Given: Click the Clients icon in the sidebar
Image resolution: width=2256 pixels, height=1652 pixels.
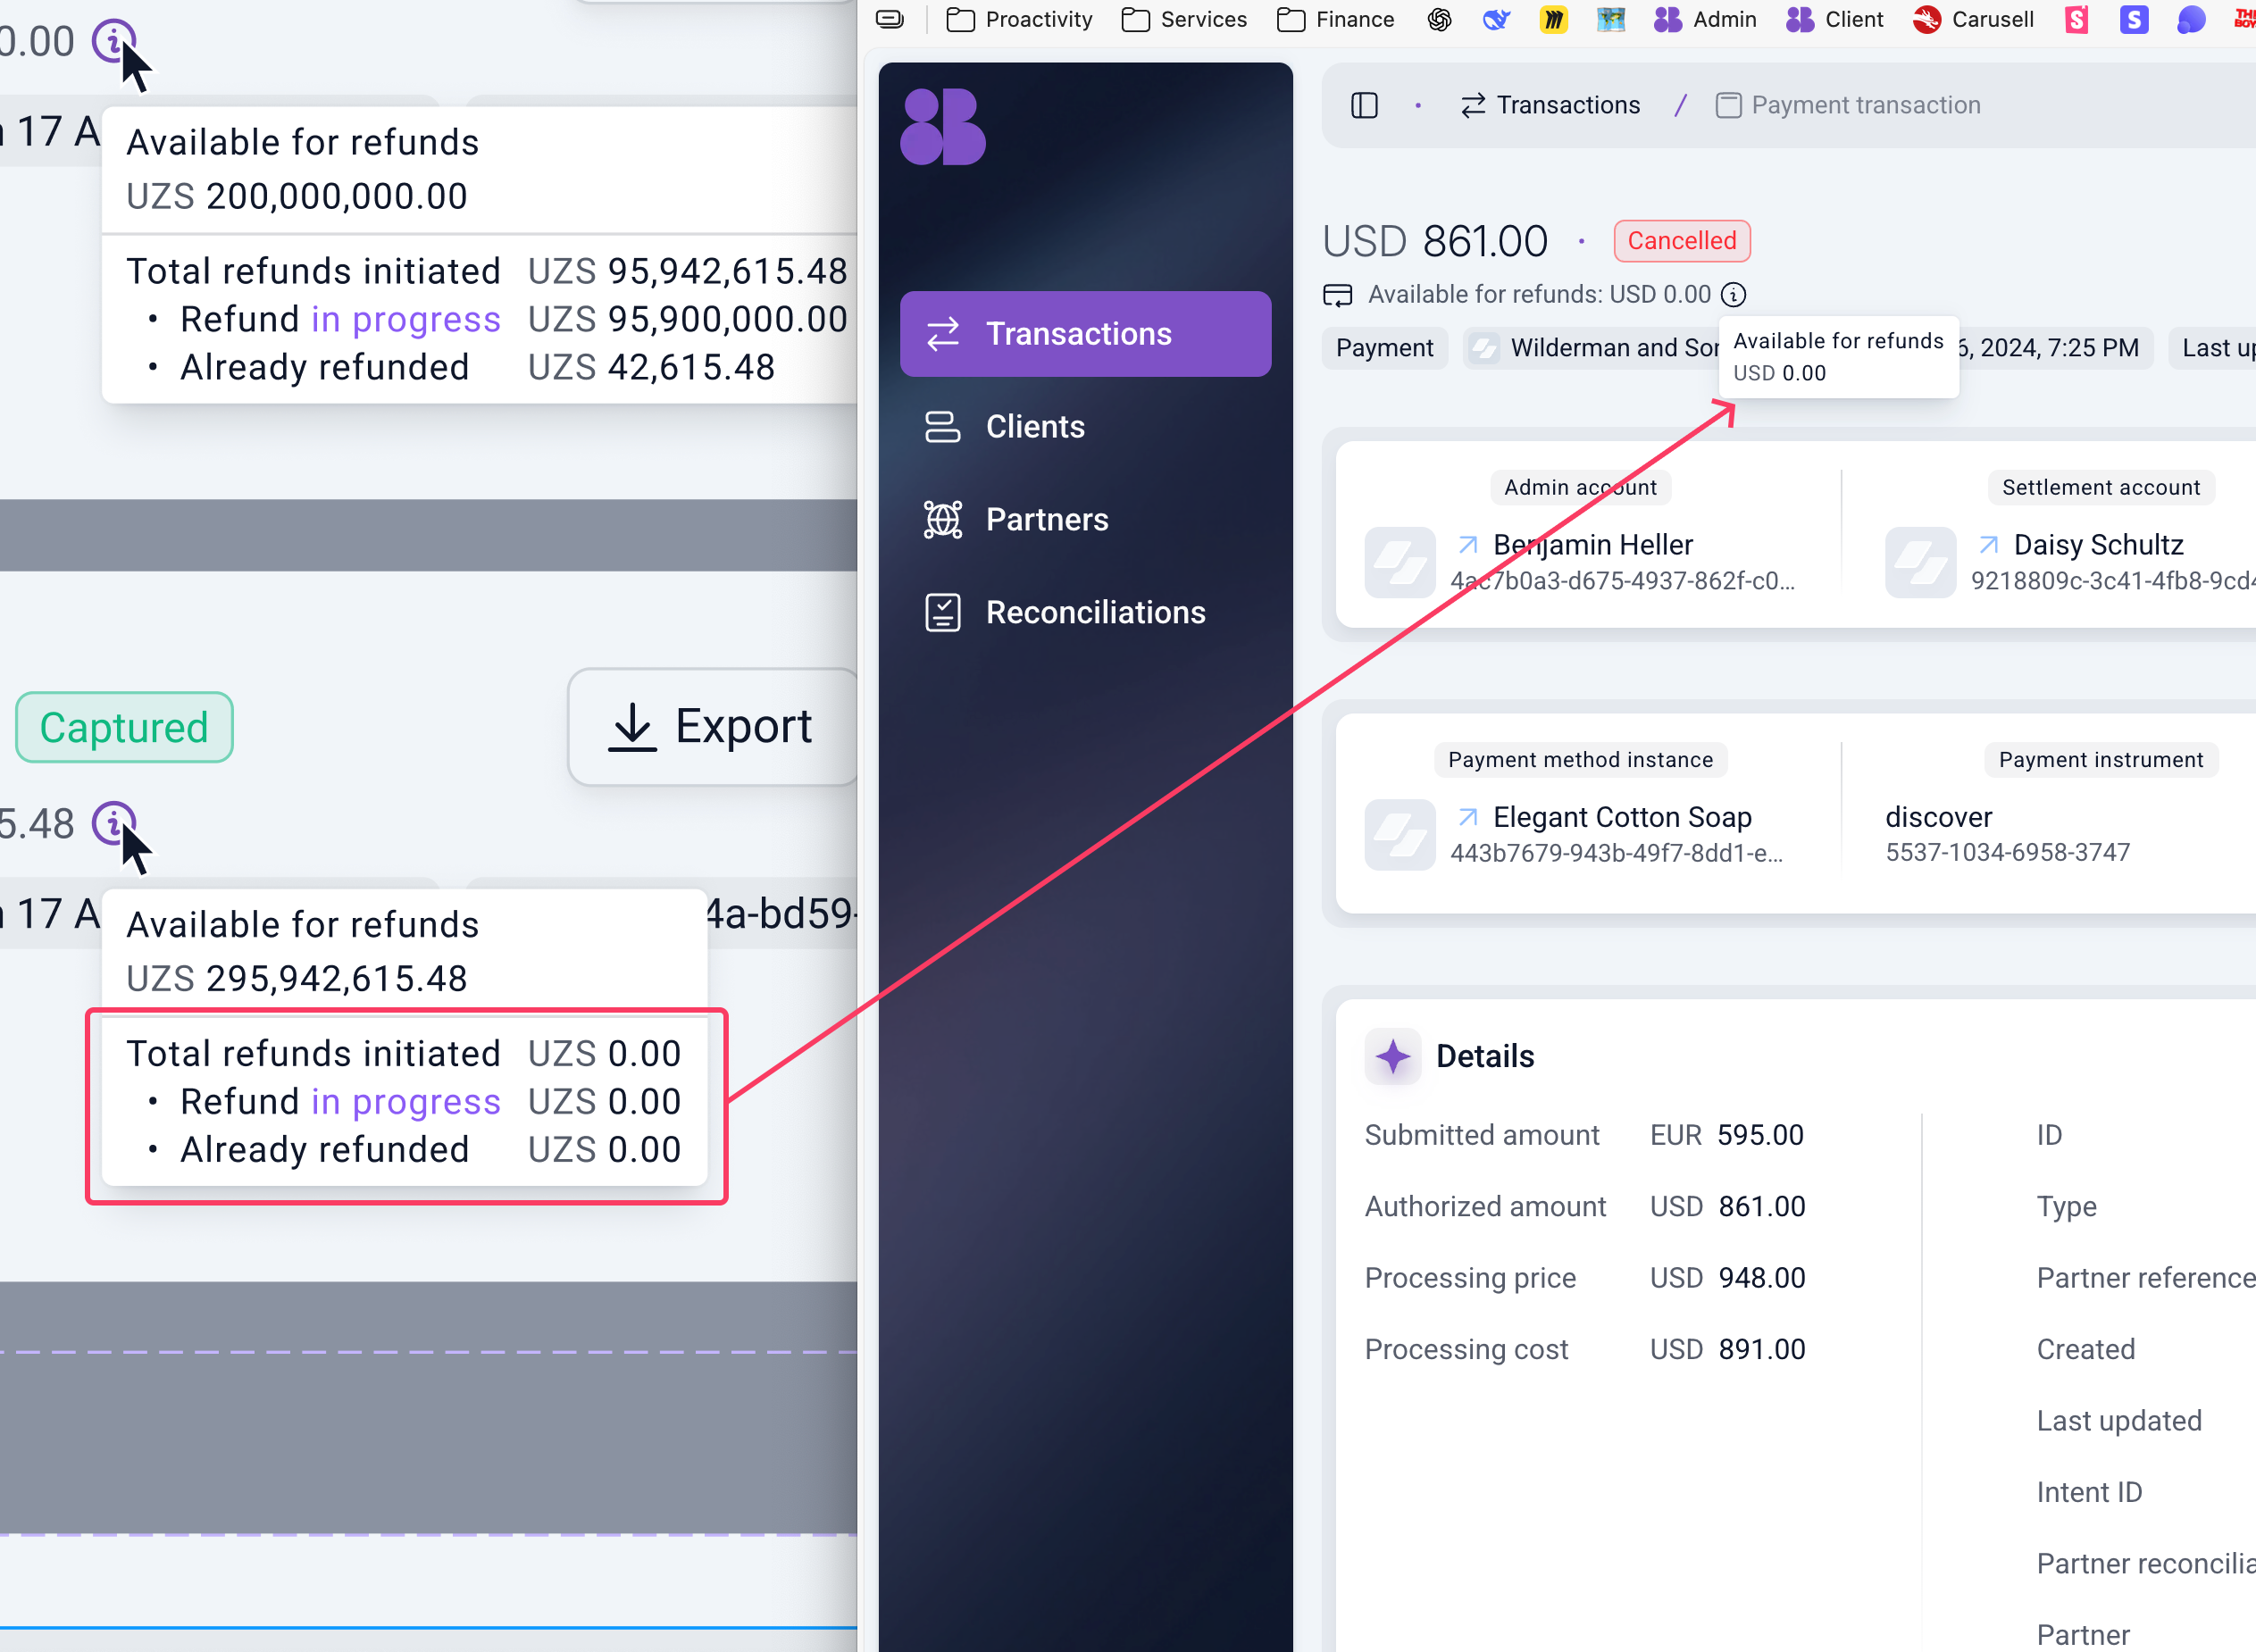Looking at the screenshot, I should coord(943,427).
